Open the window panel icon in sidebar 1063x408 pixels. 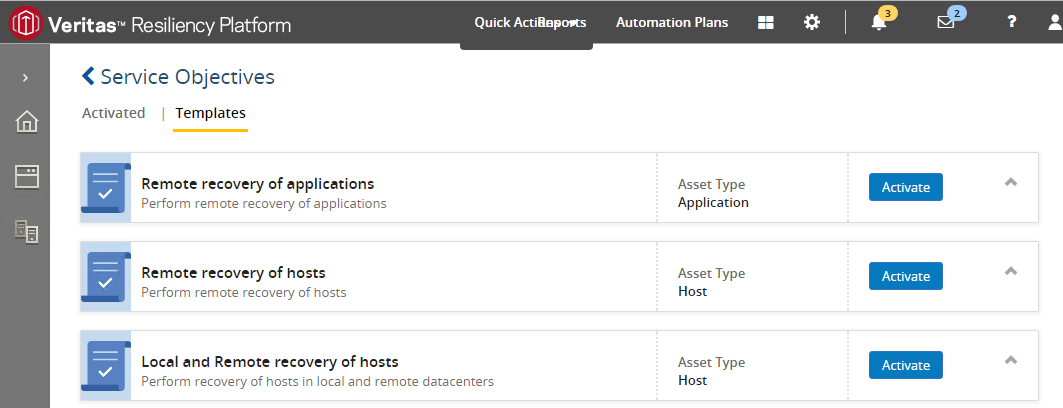27,176
